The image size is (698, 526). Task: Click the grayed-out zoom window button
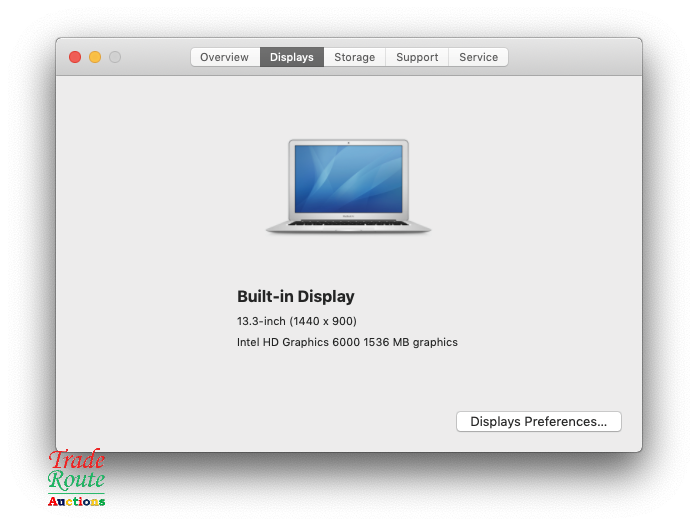[115, 57]
